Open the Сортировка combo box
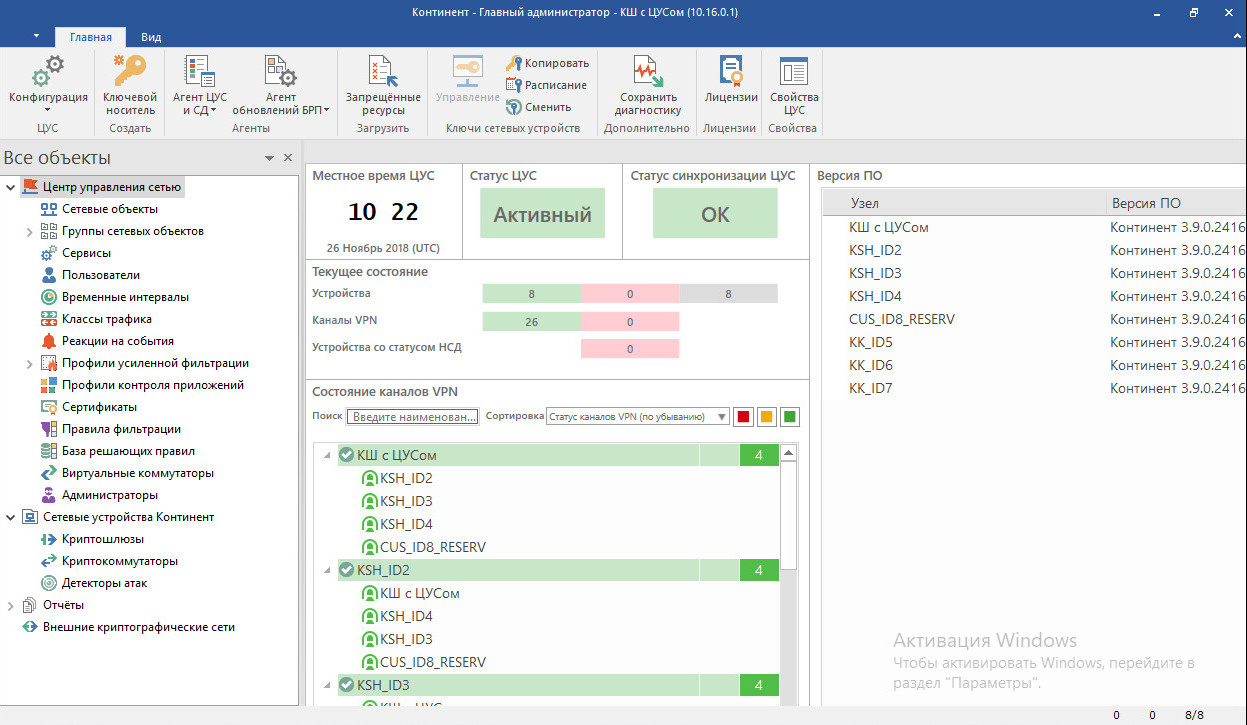Viewport: 1247px width, 725px height. click(x=638, y=417)
